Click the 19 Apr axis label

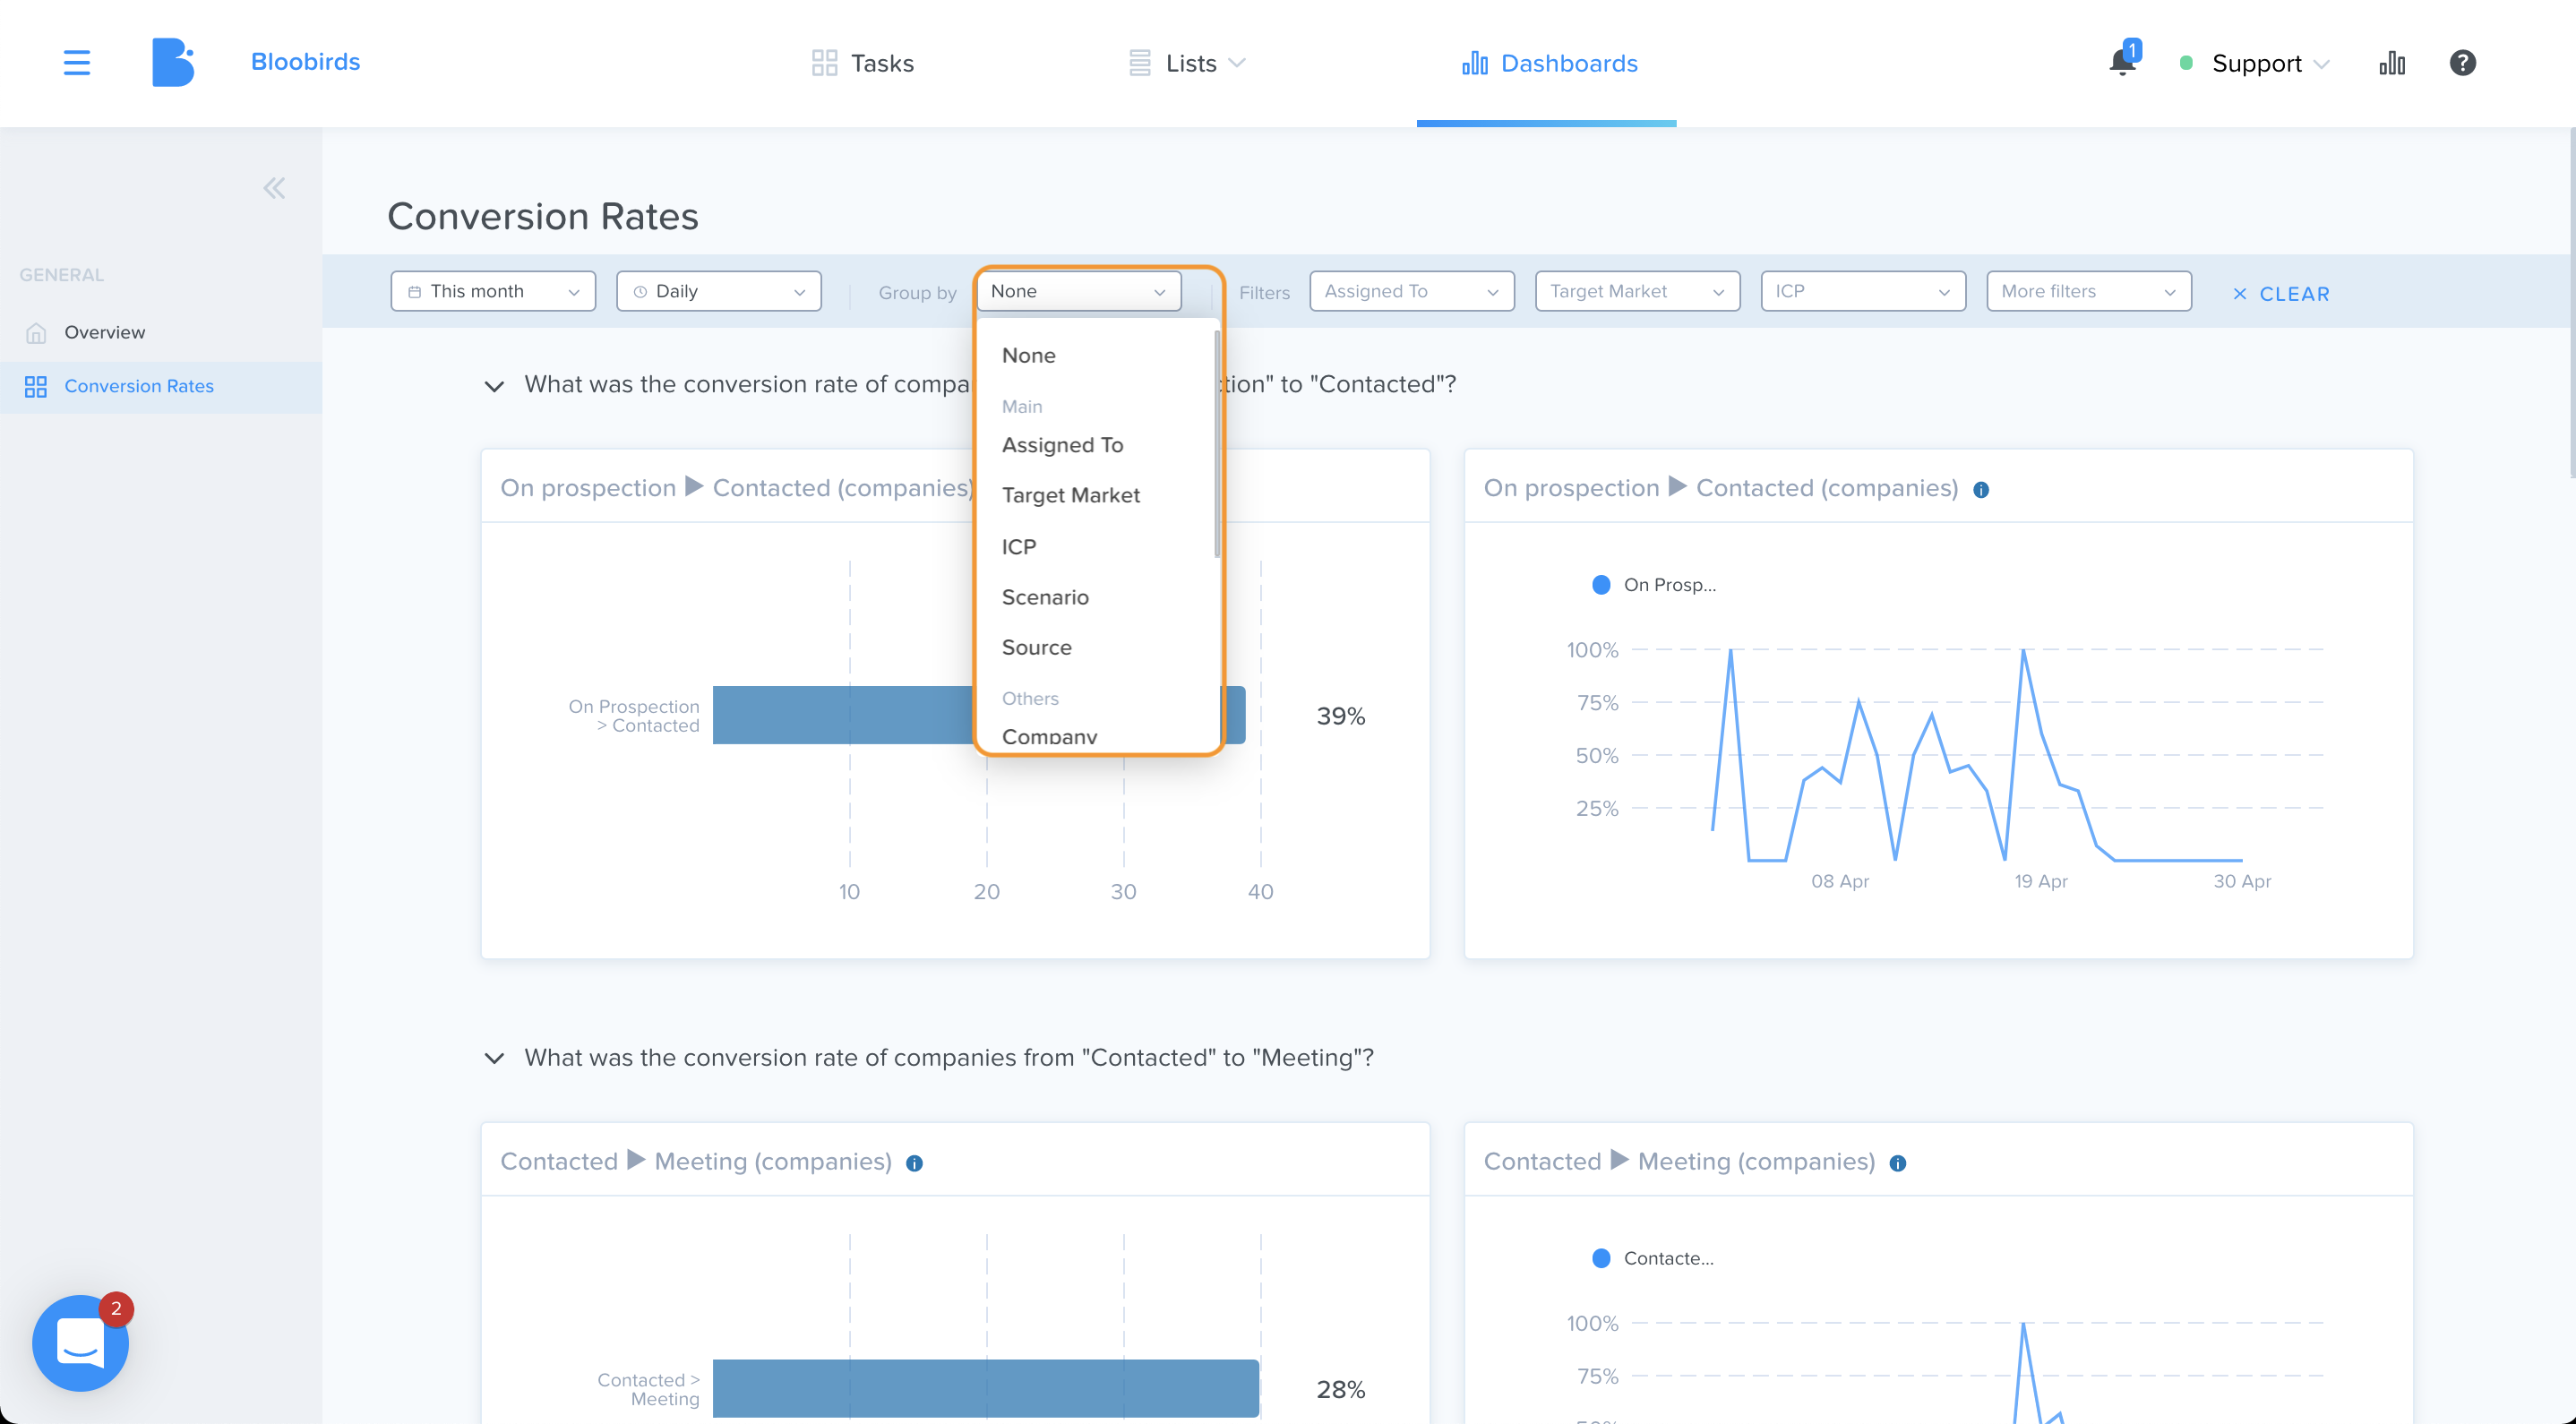point(2040,881)
